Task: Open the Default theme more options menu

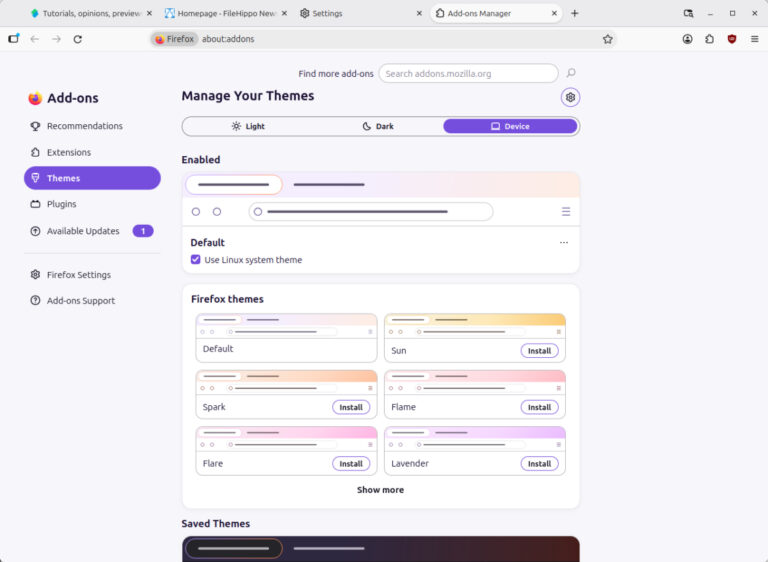Action: [564, 243]
